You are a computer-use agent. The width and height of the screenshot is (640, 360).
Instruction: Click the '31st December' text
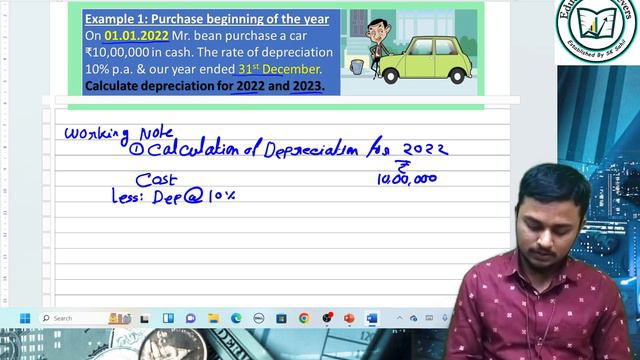pos(278,69)
